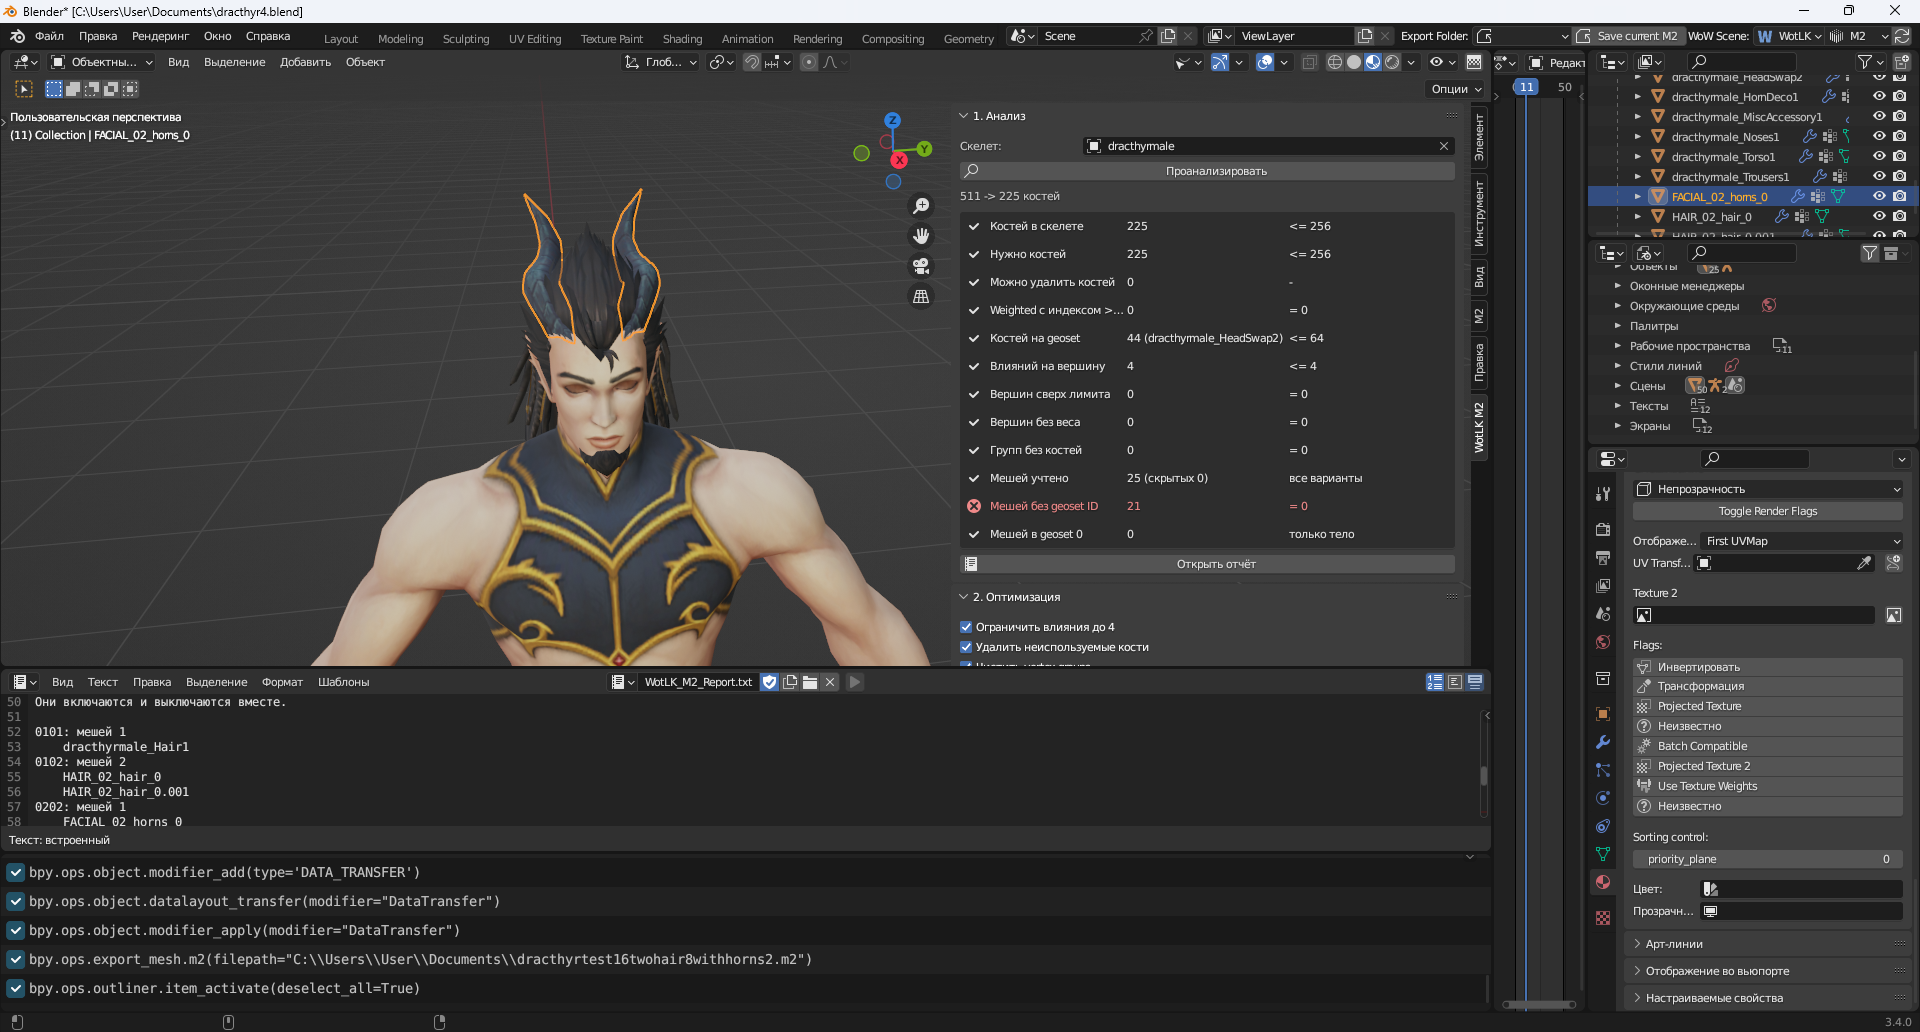Open the Рендеринг menu
Screen dimensions: 1920x1032
coord(160,36)
